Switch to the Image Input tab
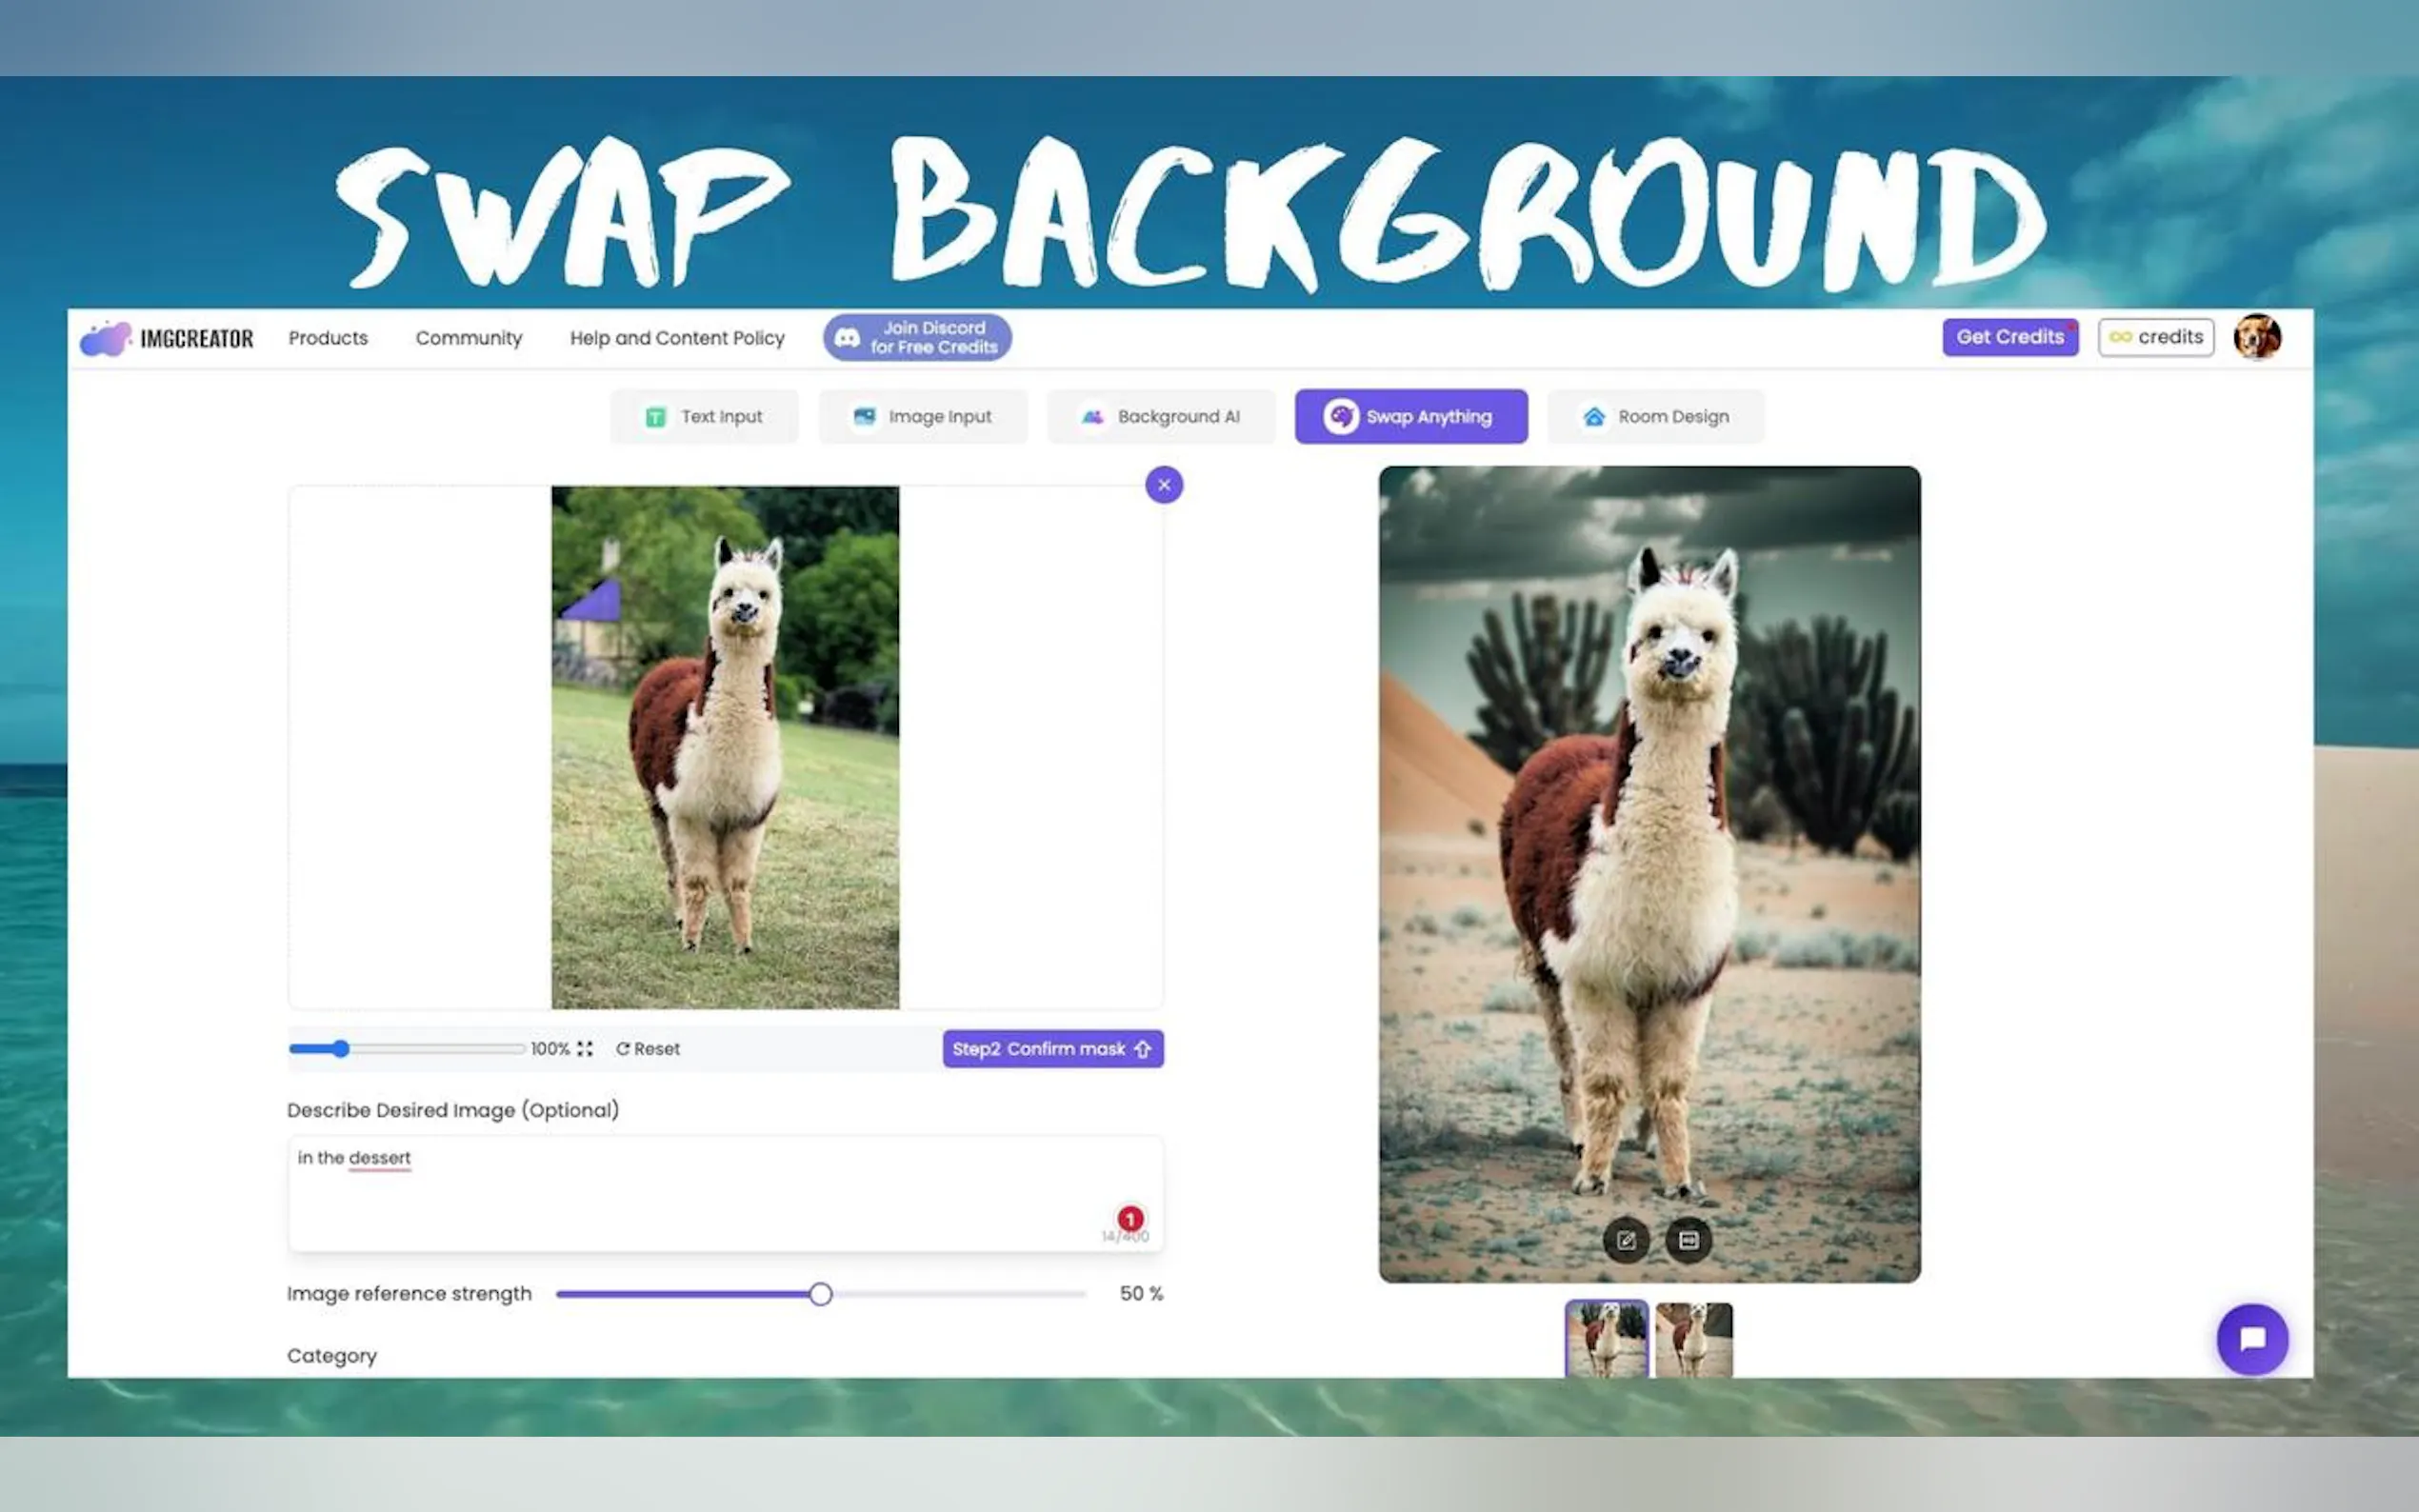This screenshot has height=1512, width=2419. (923, 416)
